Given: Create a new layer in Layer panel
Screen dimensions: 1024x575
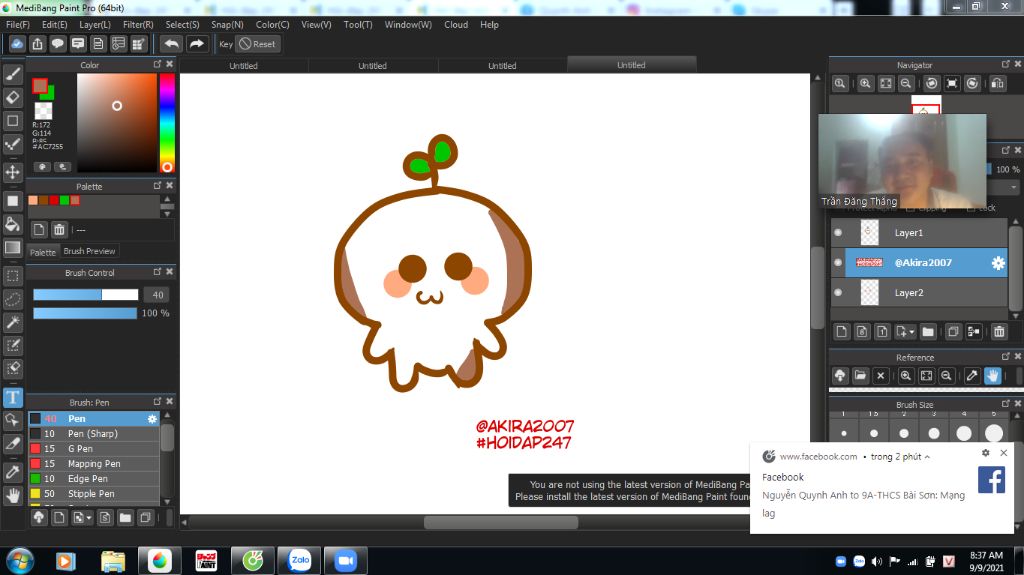Looking at the screenshot, I should click(842, 332).
